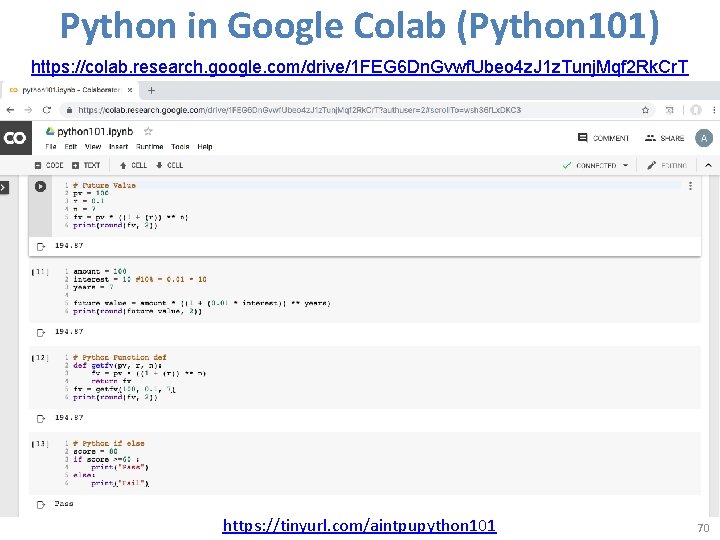Click the EDITING mode button

coord(667,165)
